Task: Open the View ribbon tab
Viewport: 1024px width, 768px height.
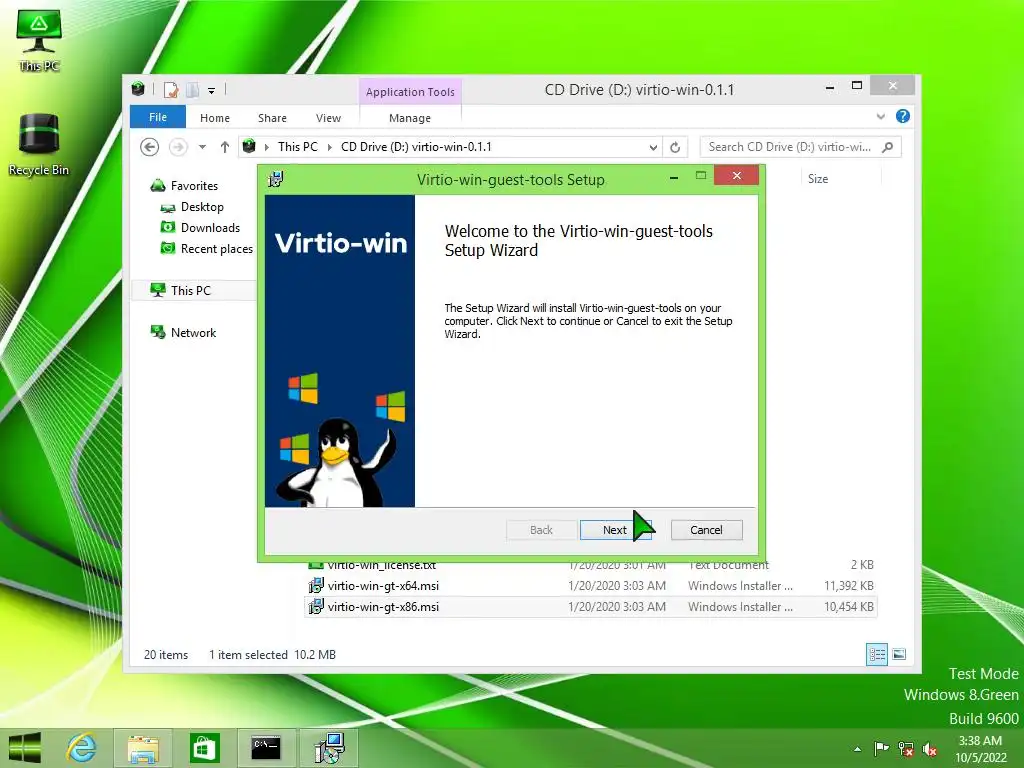Action: point(328,118)
